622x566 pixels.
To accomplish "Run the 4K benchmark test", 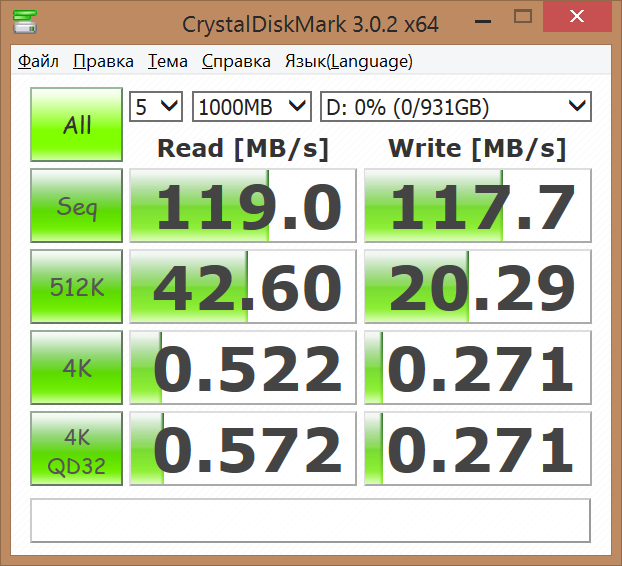I will point(77,367).
